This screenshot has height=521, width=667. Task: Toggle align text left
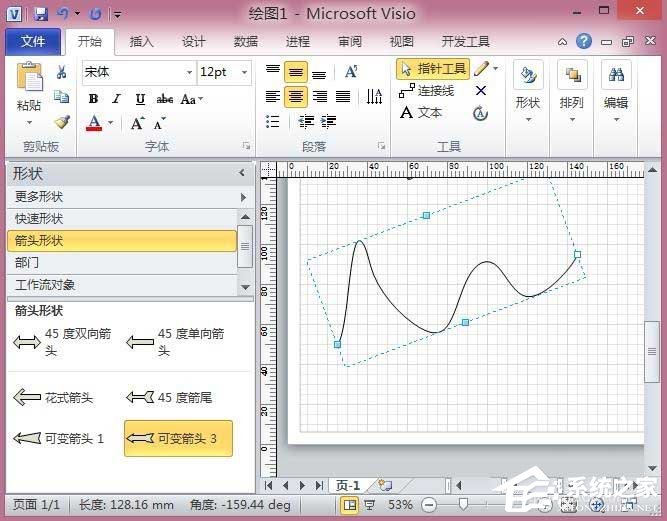point(272,97)
